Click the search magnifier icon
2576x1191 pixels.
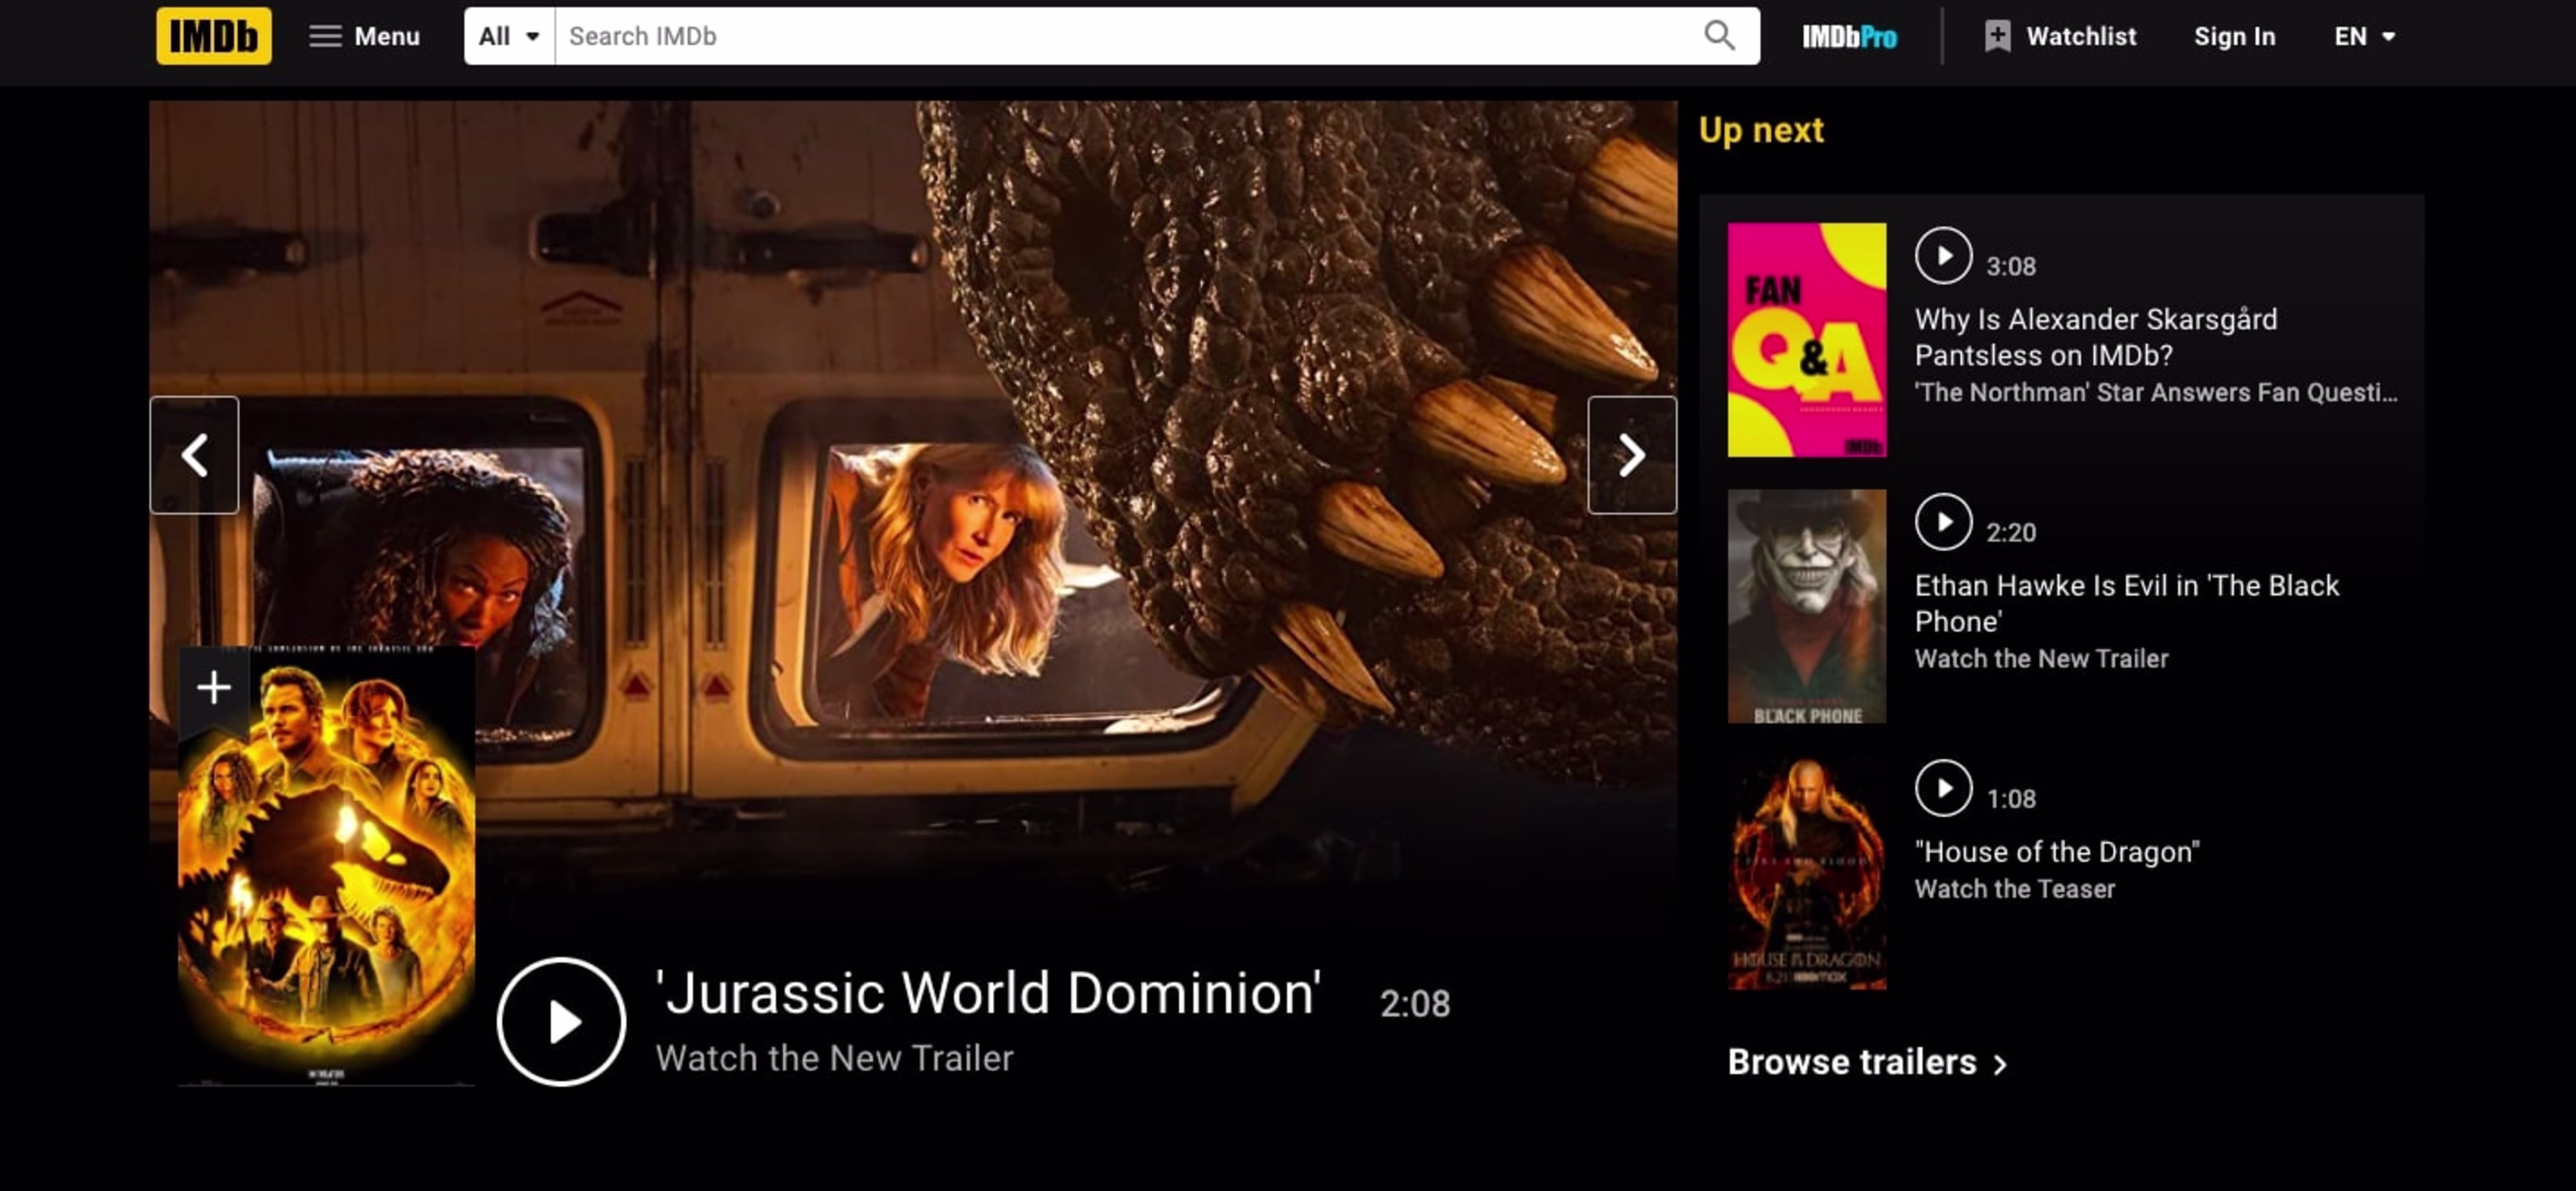pyautogui.click(x=1719, y=36)
